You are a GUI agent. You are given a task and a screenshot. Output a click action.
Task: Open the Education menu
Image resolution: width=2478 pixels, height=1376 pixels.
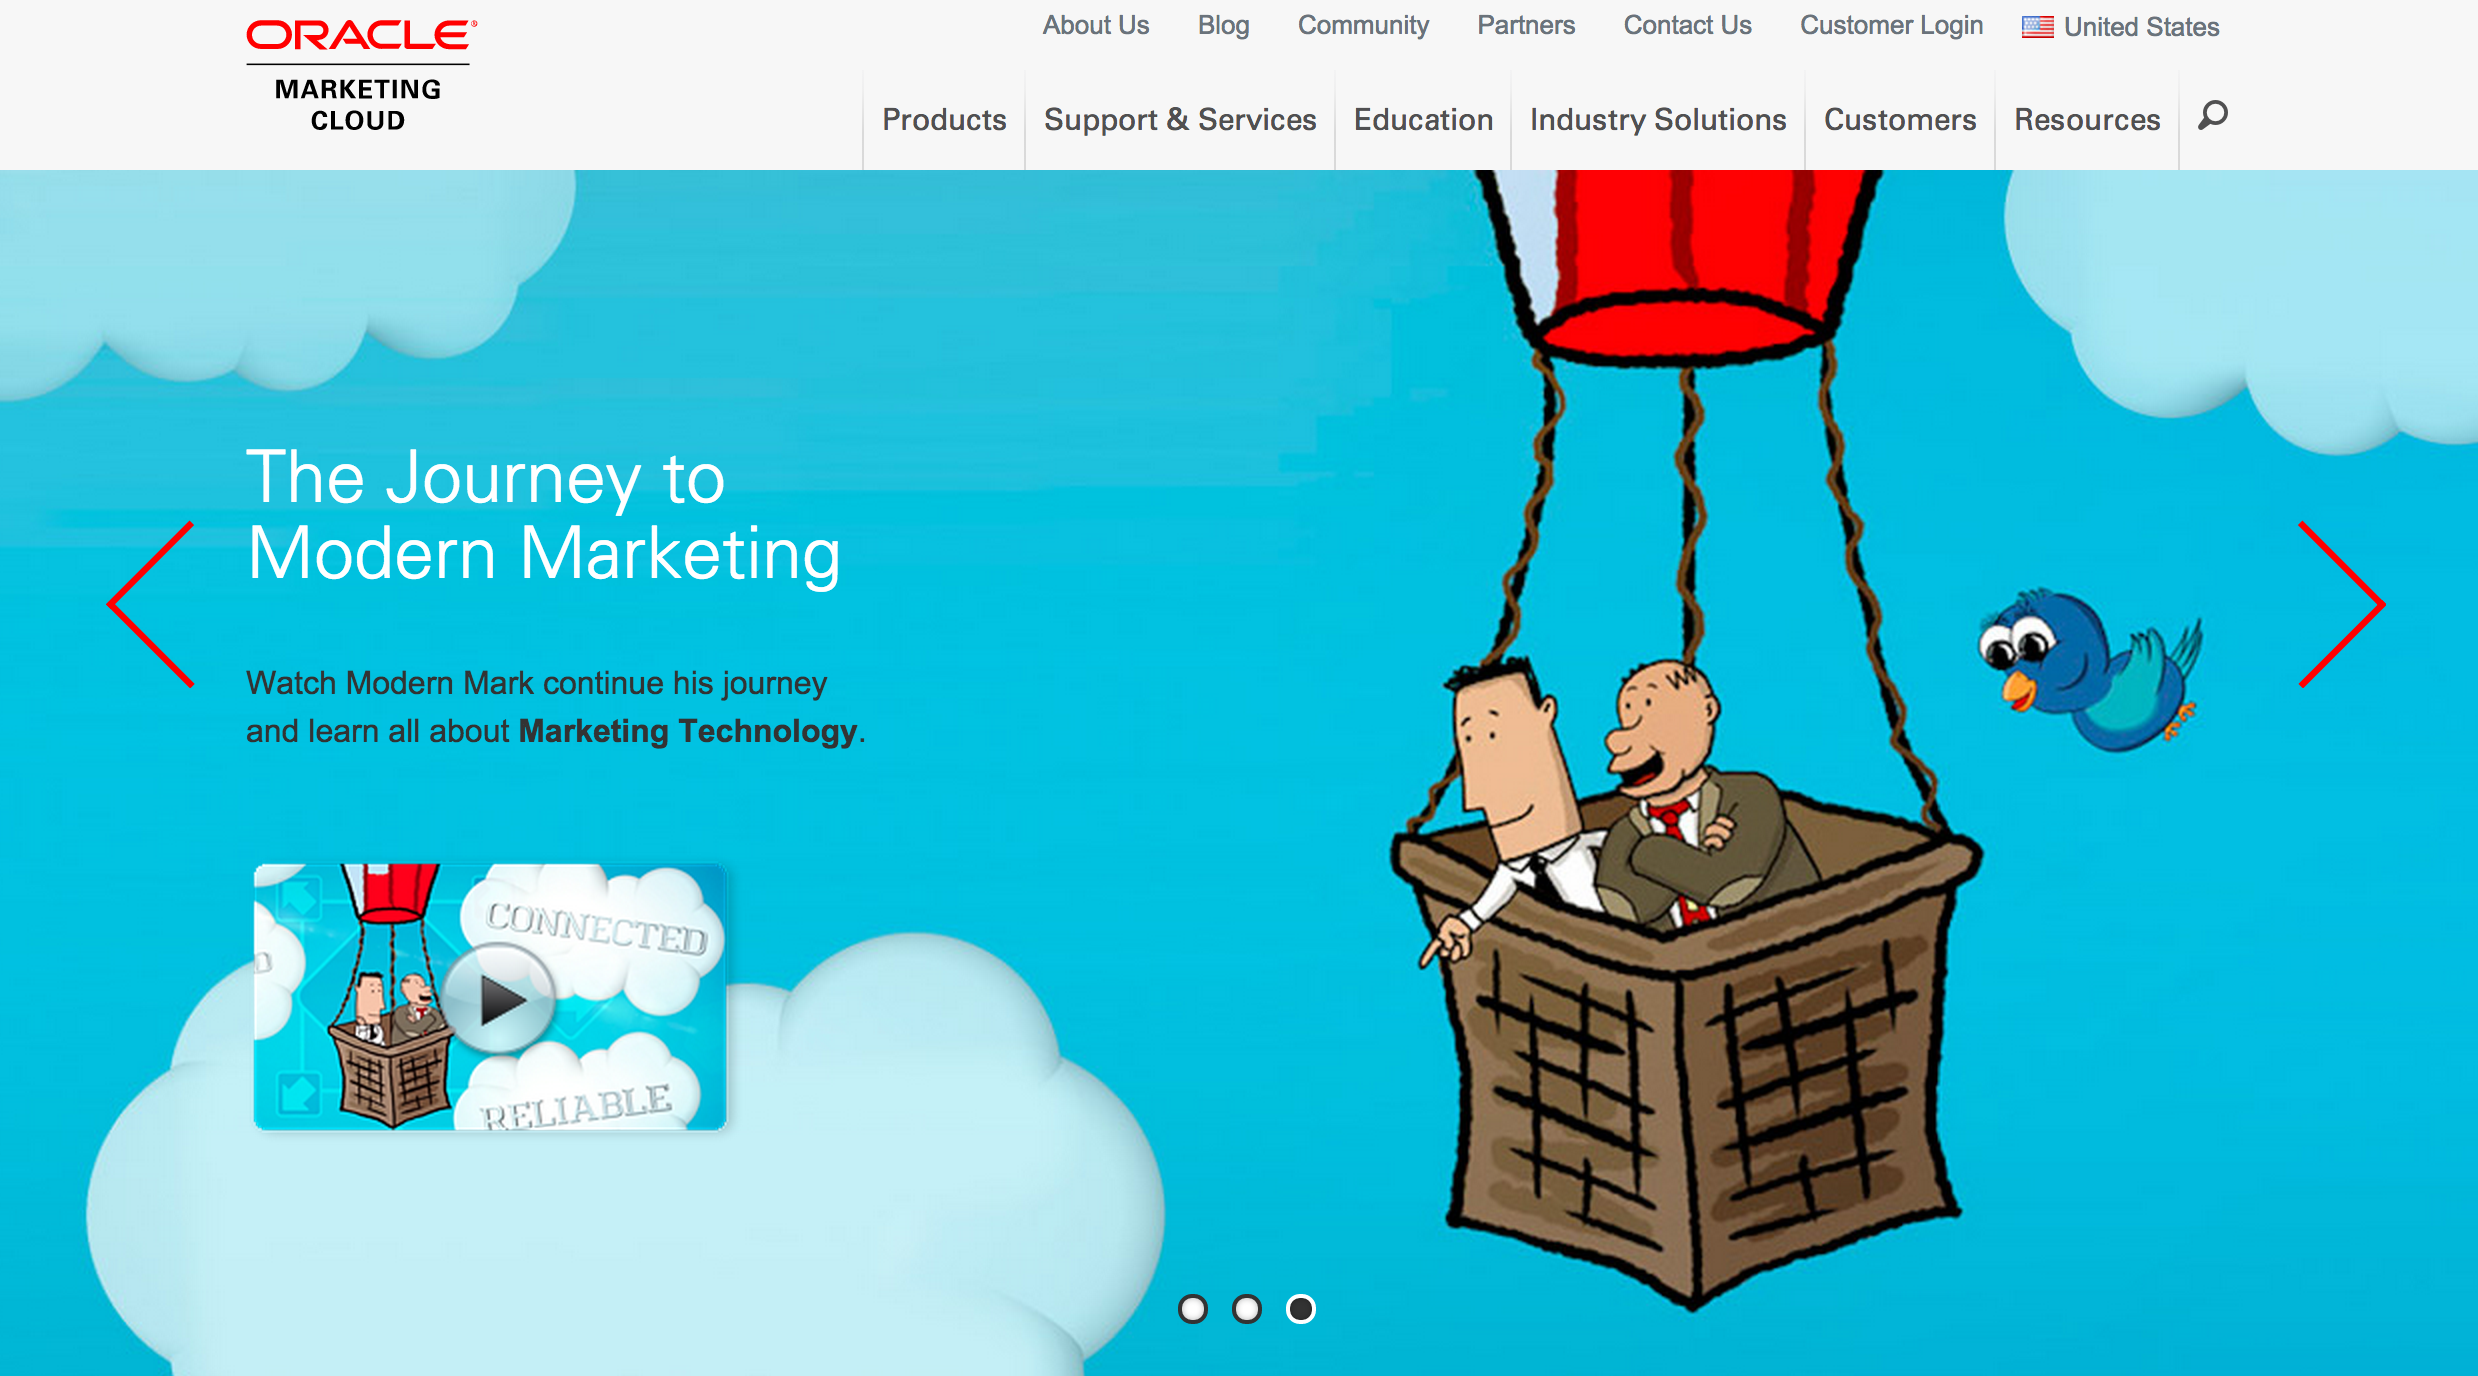pyautogui.click(x=1423, y=120)
